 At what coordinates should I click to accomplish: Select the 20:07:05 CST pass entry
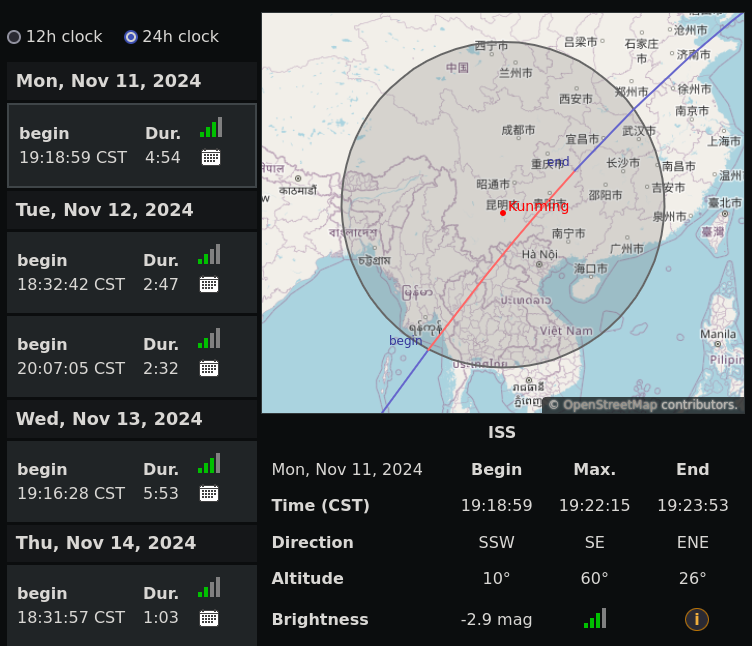(x=100, y=357)
